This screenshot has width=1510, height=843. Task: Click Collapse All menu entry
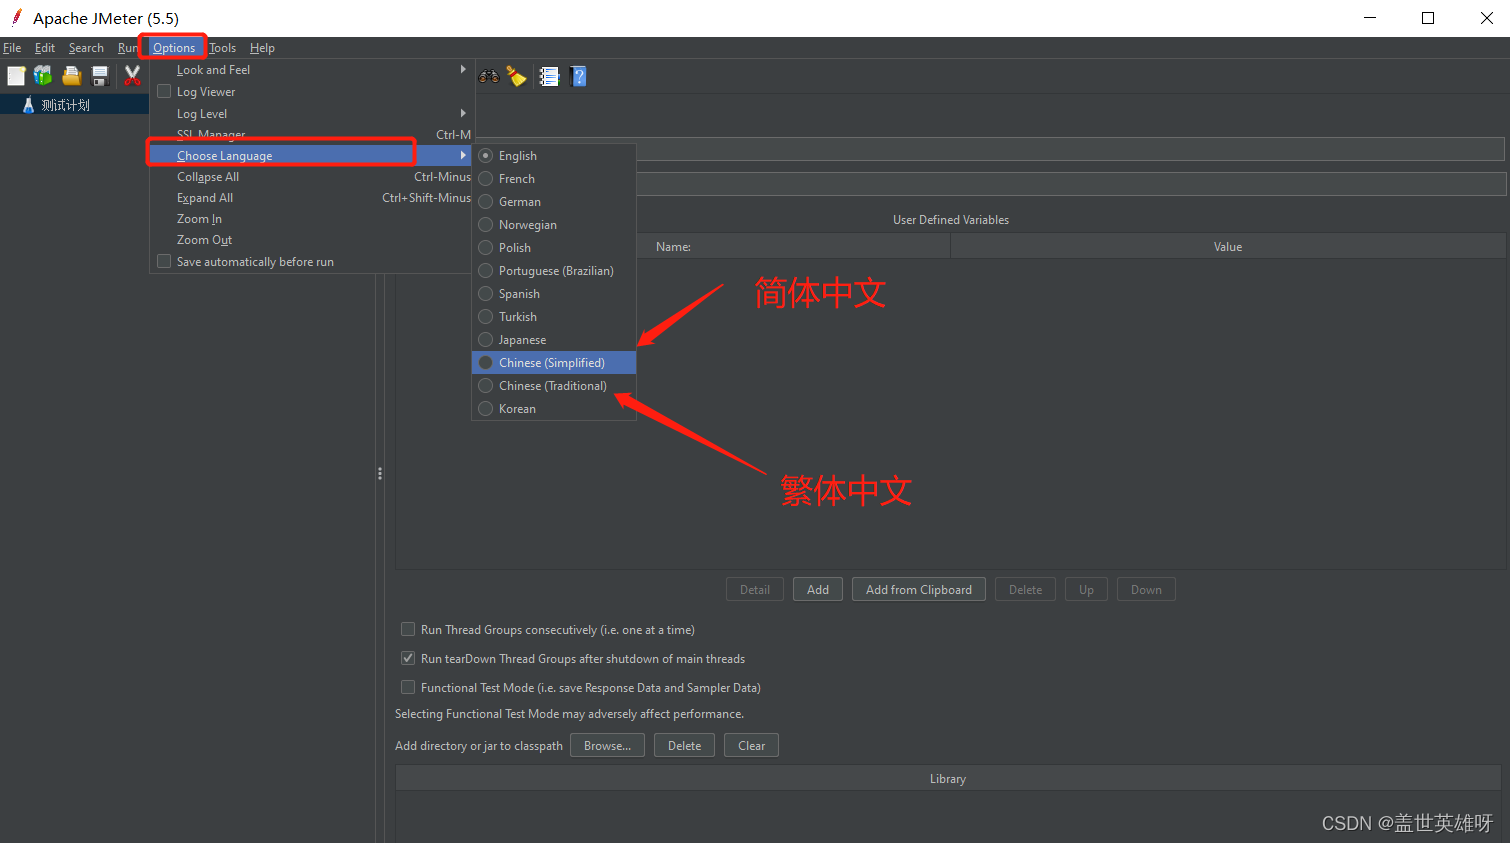pyautogui.click(x=311, y=176)
